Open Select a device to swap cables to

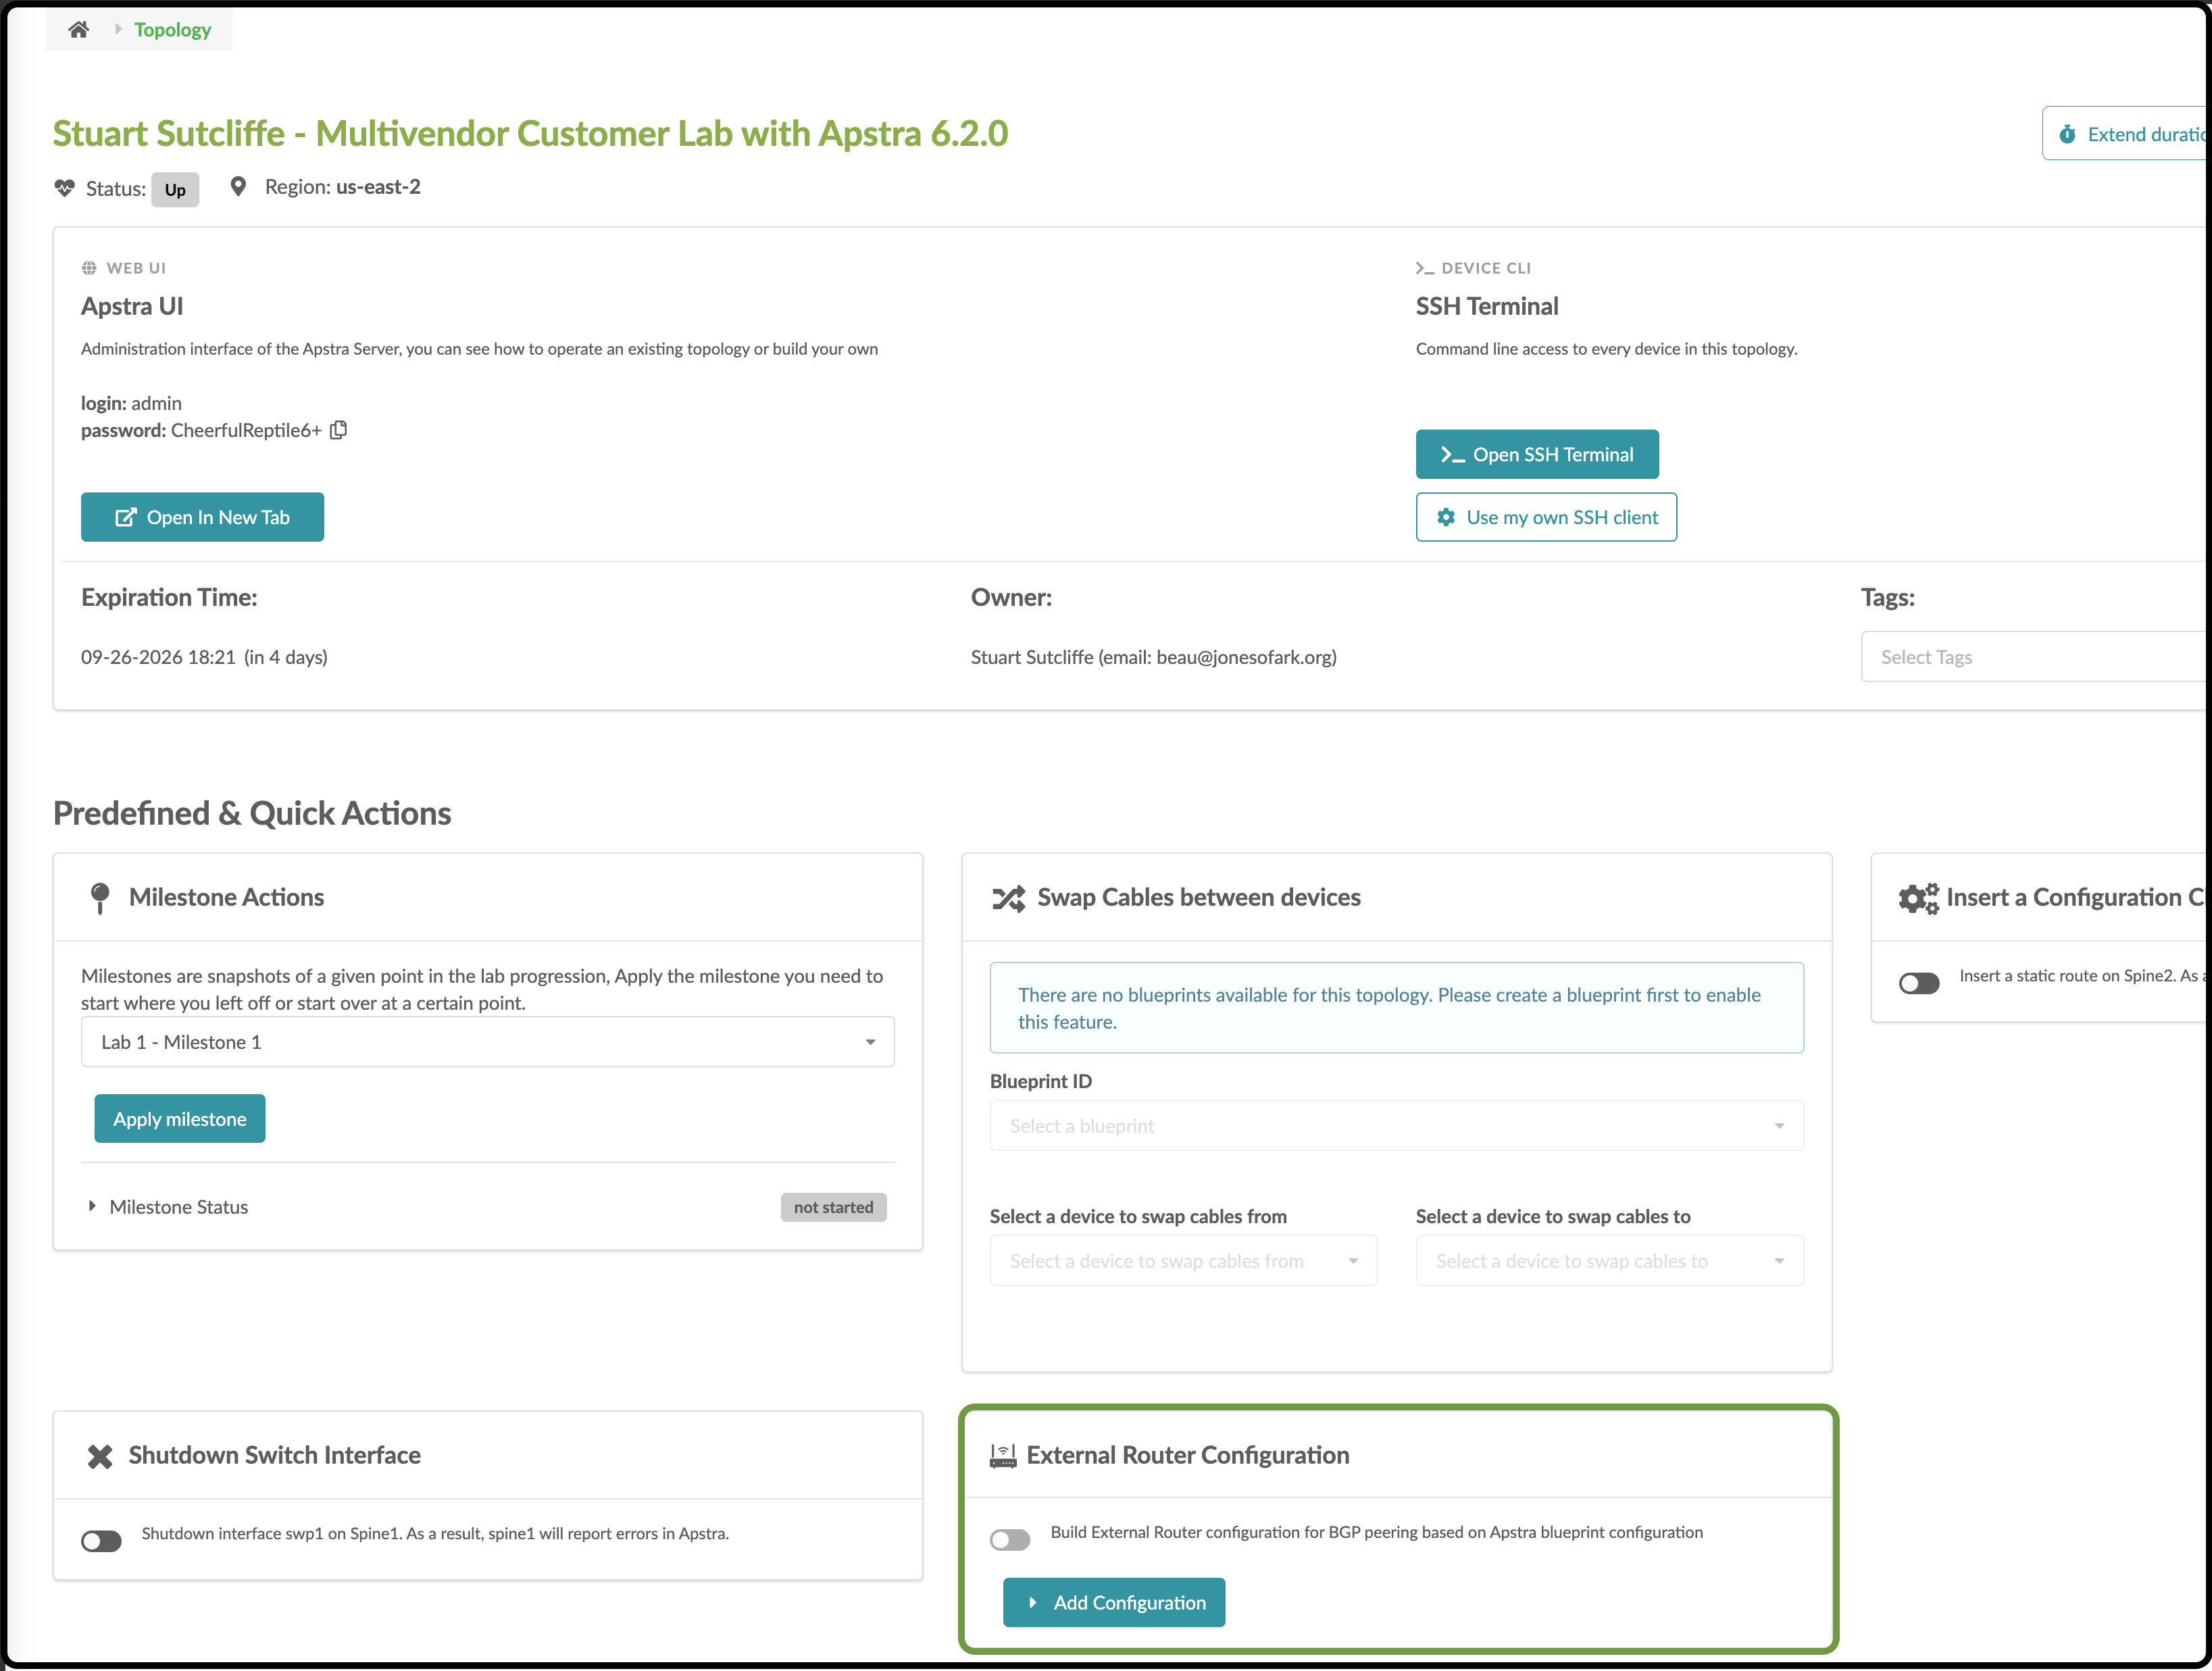point(1610,1261)
